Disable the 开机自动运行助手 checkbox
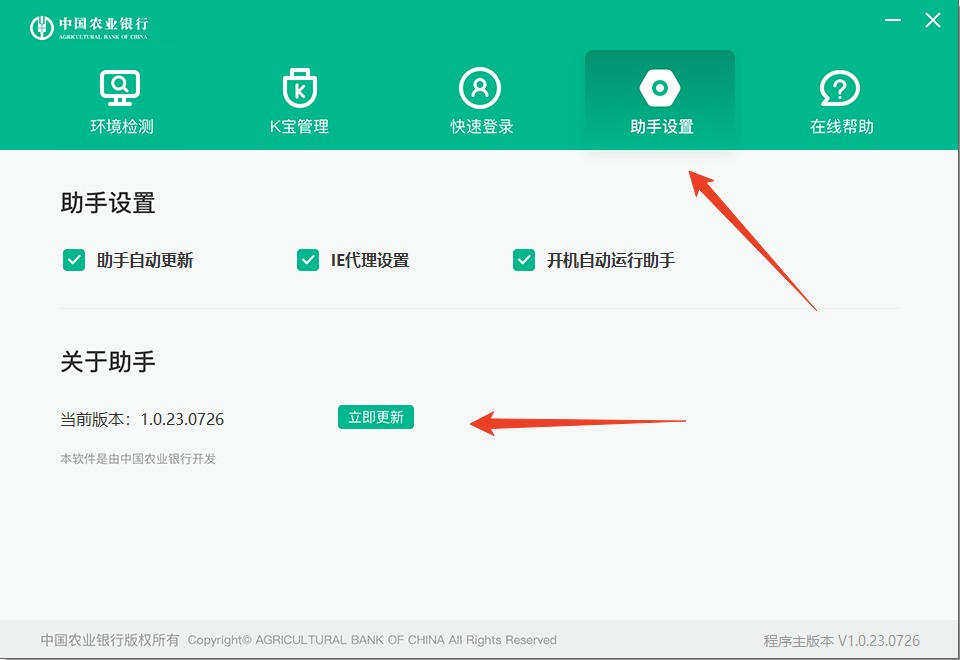This screenshot has height=660, width=960. 524,260
